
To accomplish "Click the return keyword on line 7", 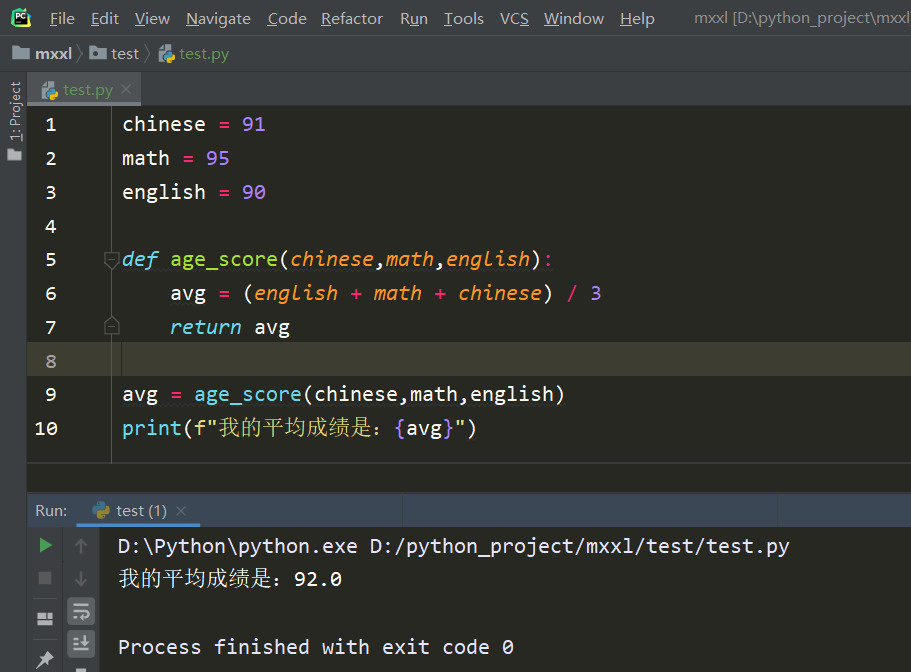I will coord(206,327).
